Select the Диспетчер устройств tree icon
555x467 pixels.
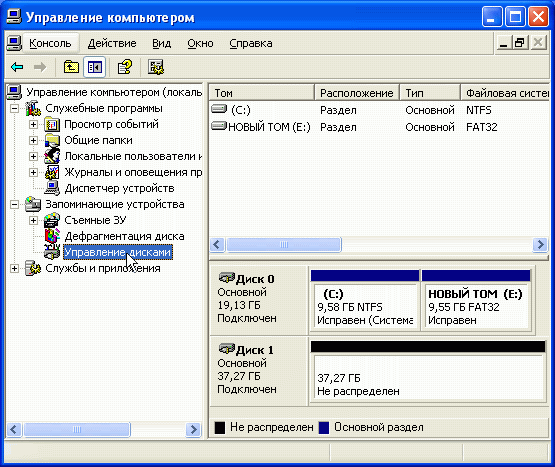click(x=52, y=188)
